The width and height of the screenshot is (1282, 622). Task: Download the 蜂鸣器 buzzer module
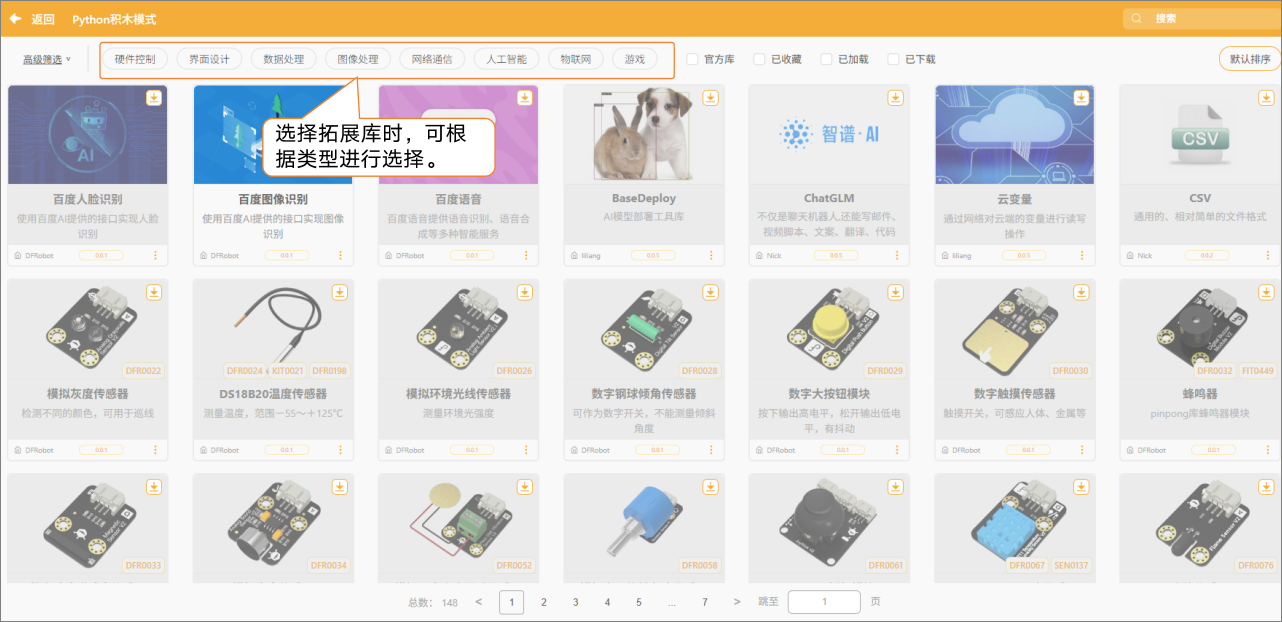[x=1266, y=292]
